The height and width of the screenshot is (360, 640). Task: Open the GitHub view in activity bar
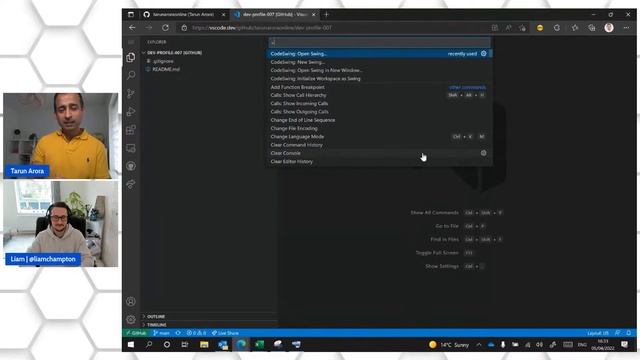click(131, 166)
